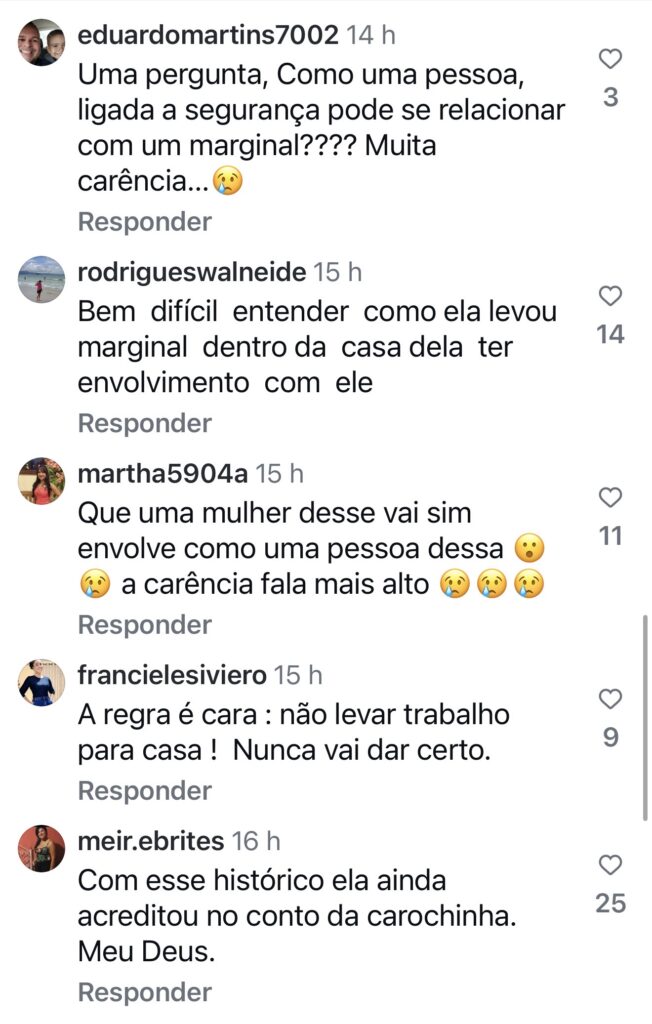
Task: Reply to martha5904a's comment
Action: point(144,626)
